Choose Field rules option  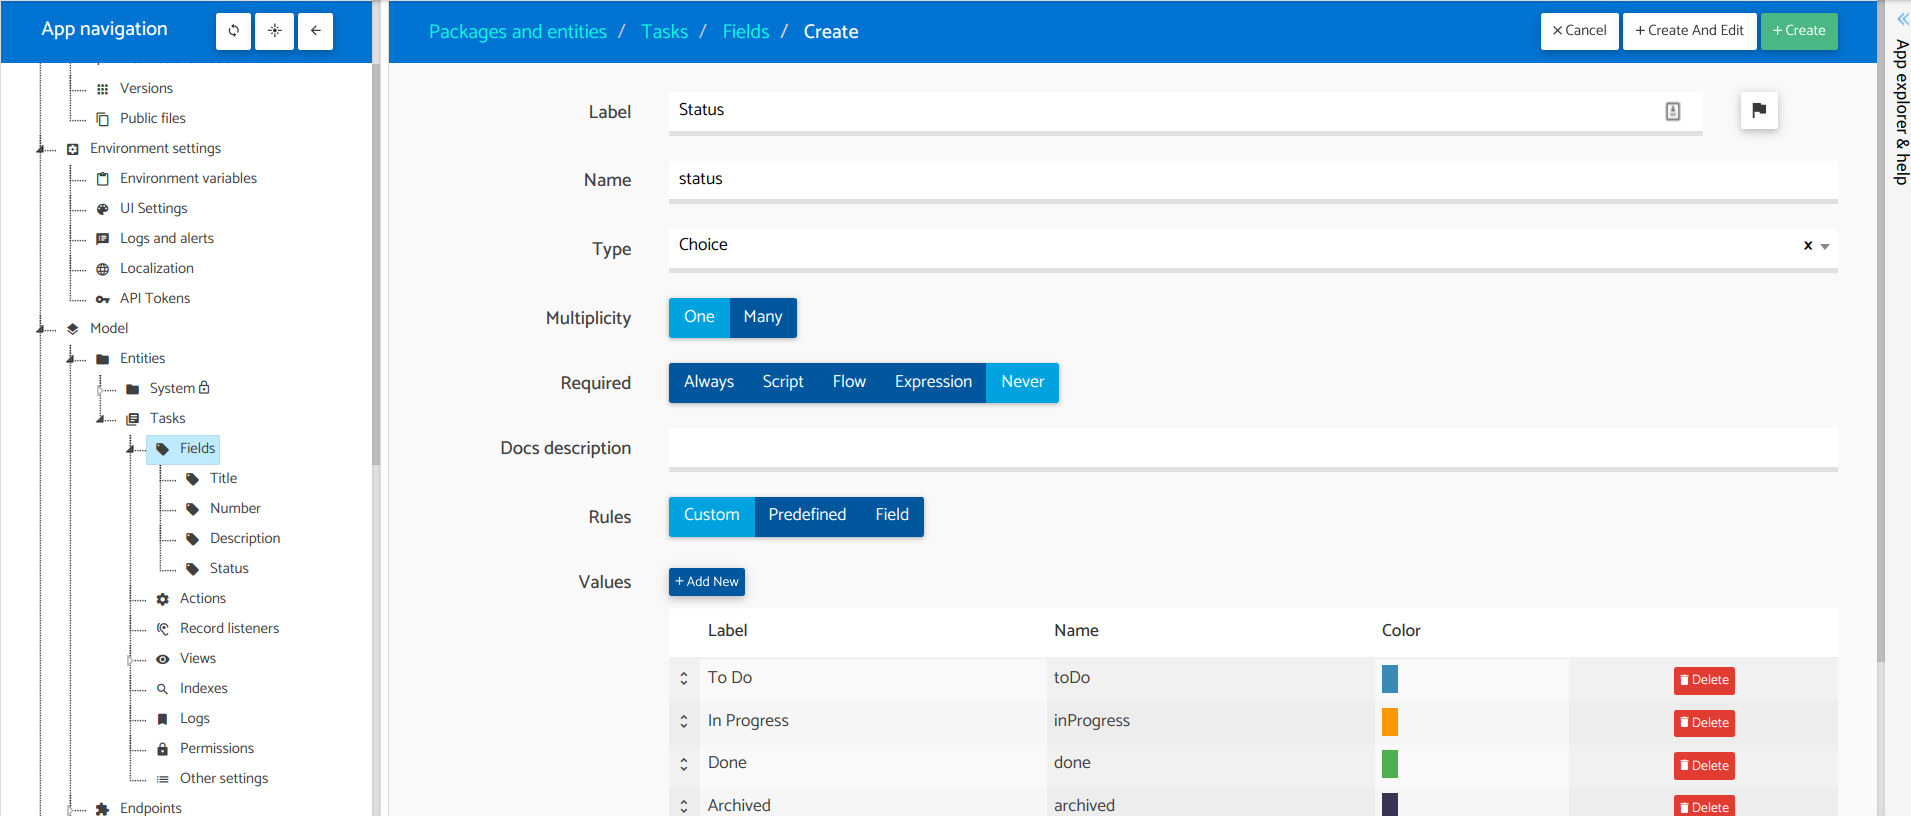tap(892, 515)
